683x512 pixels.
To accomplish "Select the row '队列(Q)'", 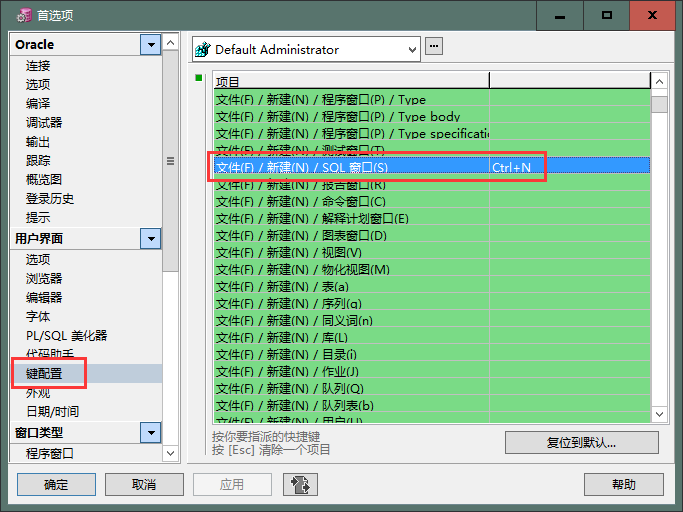I will (432, 389).
